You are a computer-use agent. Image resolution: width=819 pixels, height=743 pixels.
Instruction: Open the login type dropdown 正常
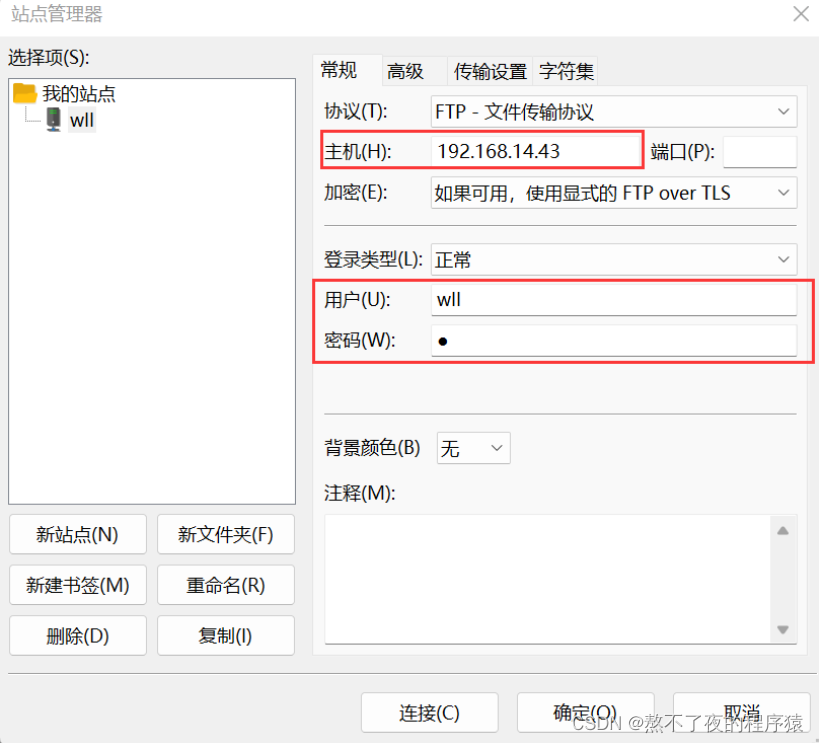614,259
